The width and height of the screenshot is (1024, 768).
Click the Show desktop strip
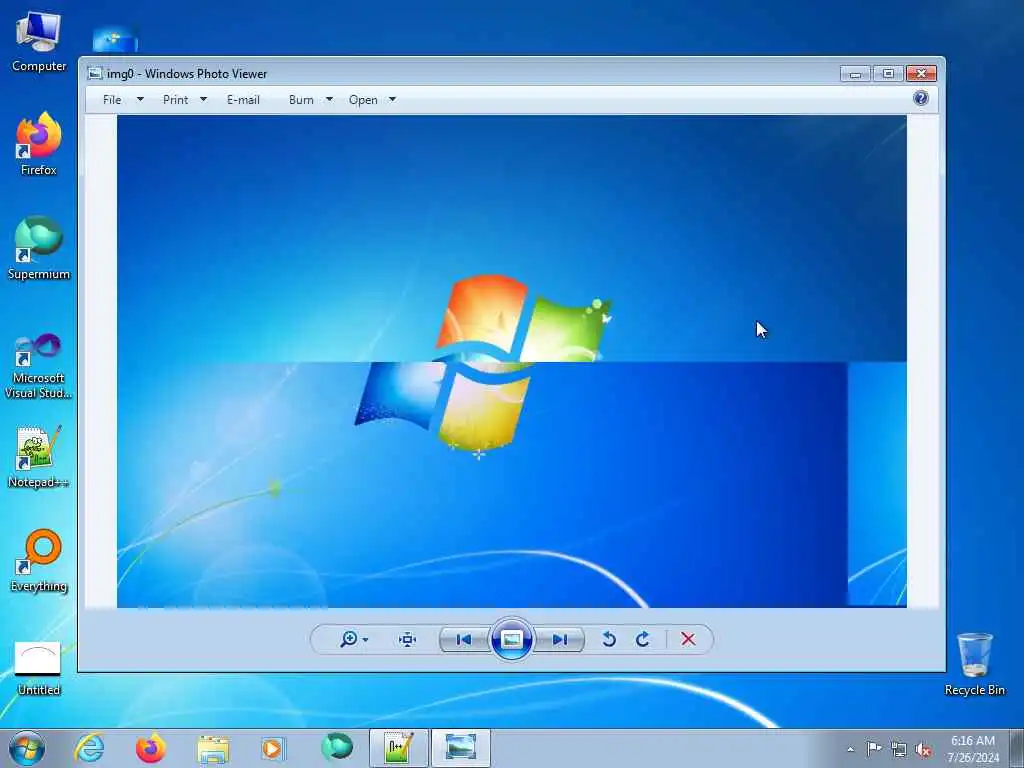coord(1017,749)
